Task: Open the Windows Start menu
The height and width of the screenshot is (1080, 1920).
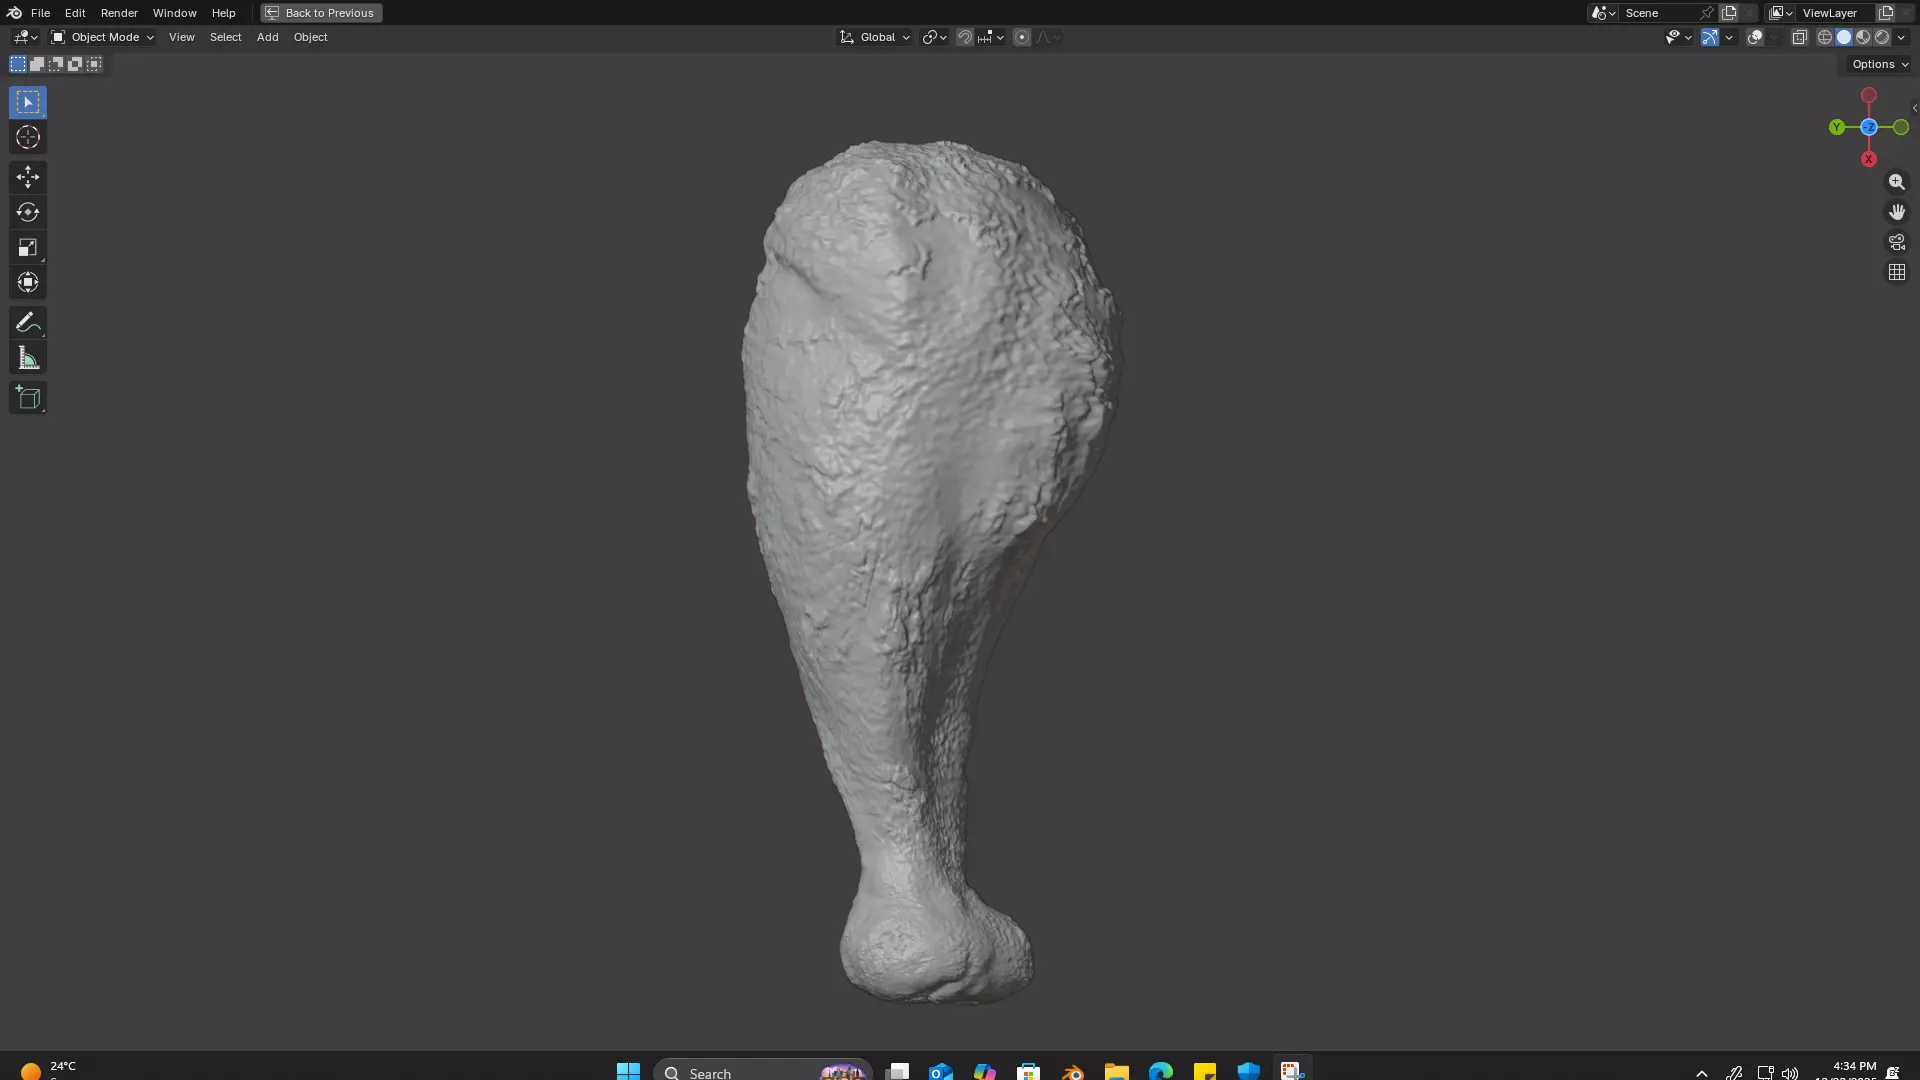Action: [x=628, y=1071]
